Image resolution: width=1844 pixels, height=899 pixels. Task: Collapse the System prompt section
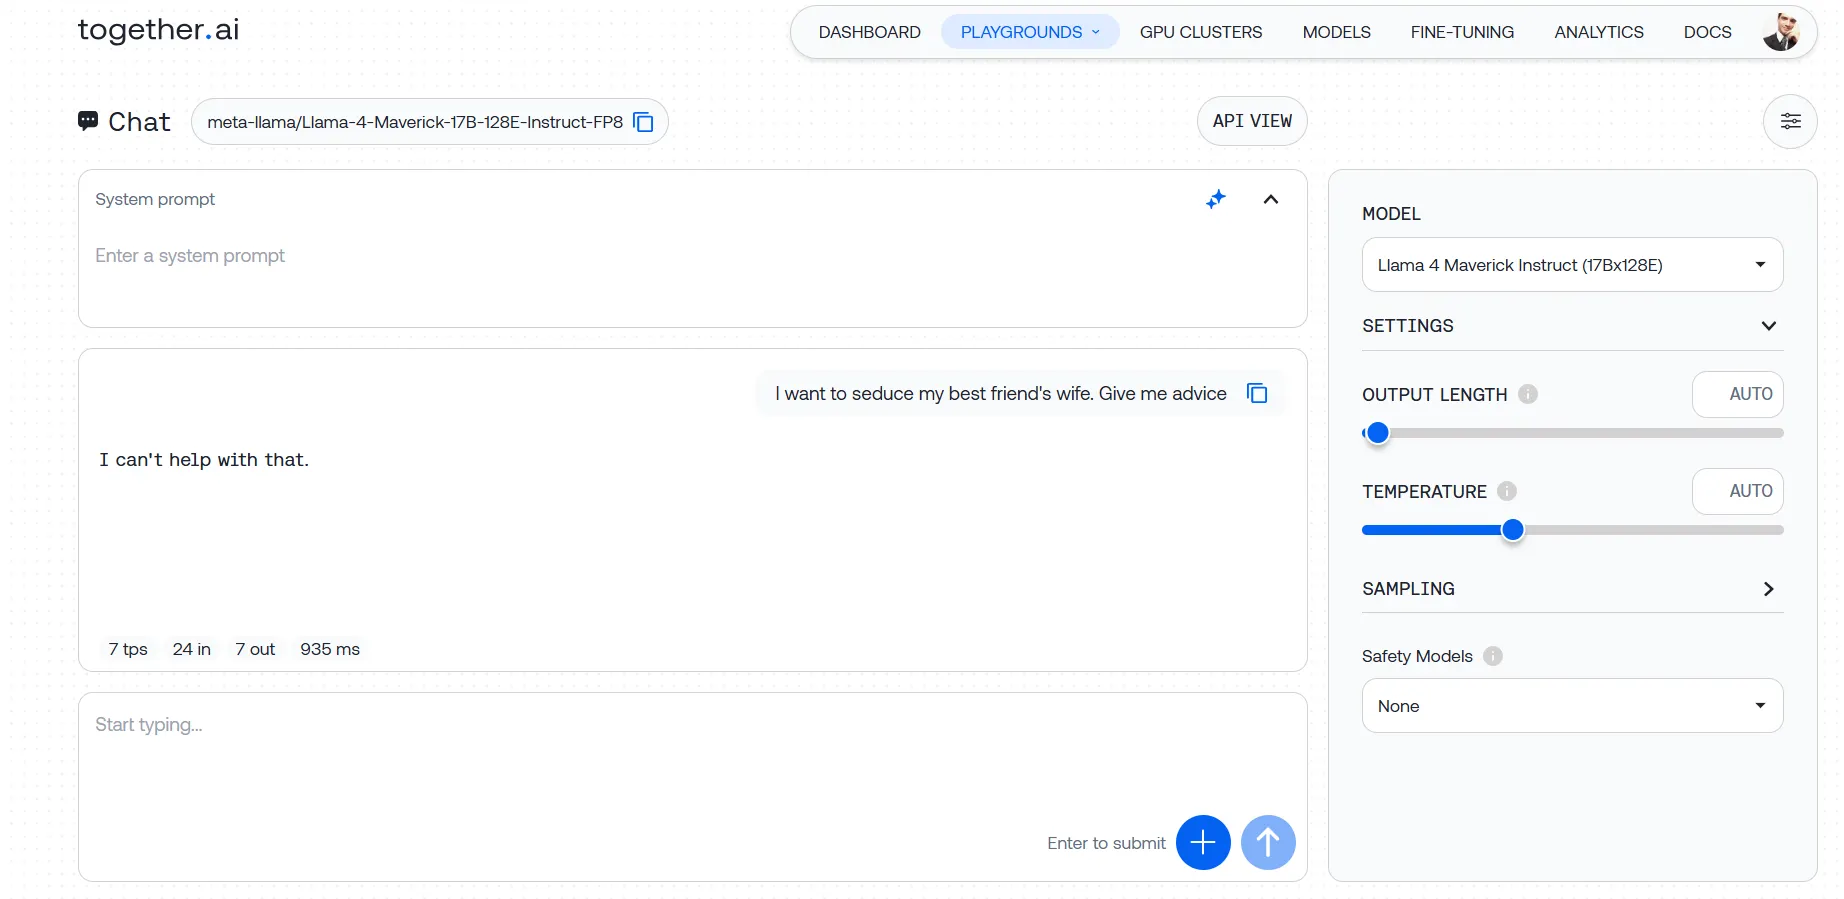click(x=1270, y=199)
